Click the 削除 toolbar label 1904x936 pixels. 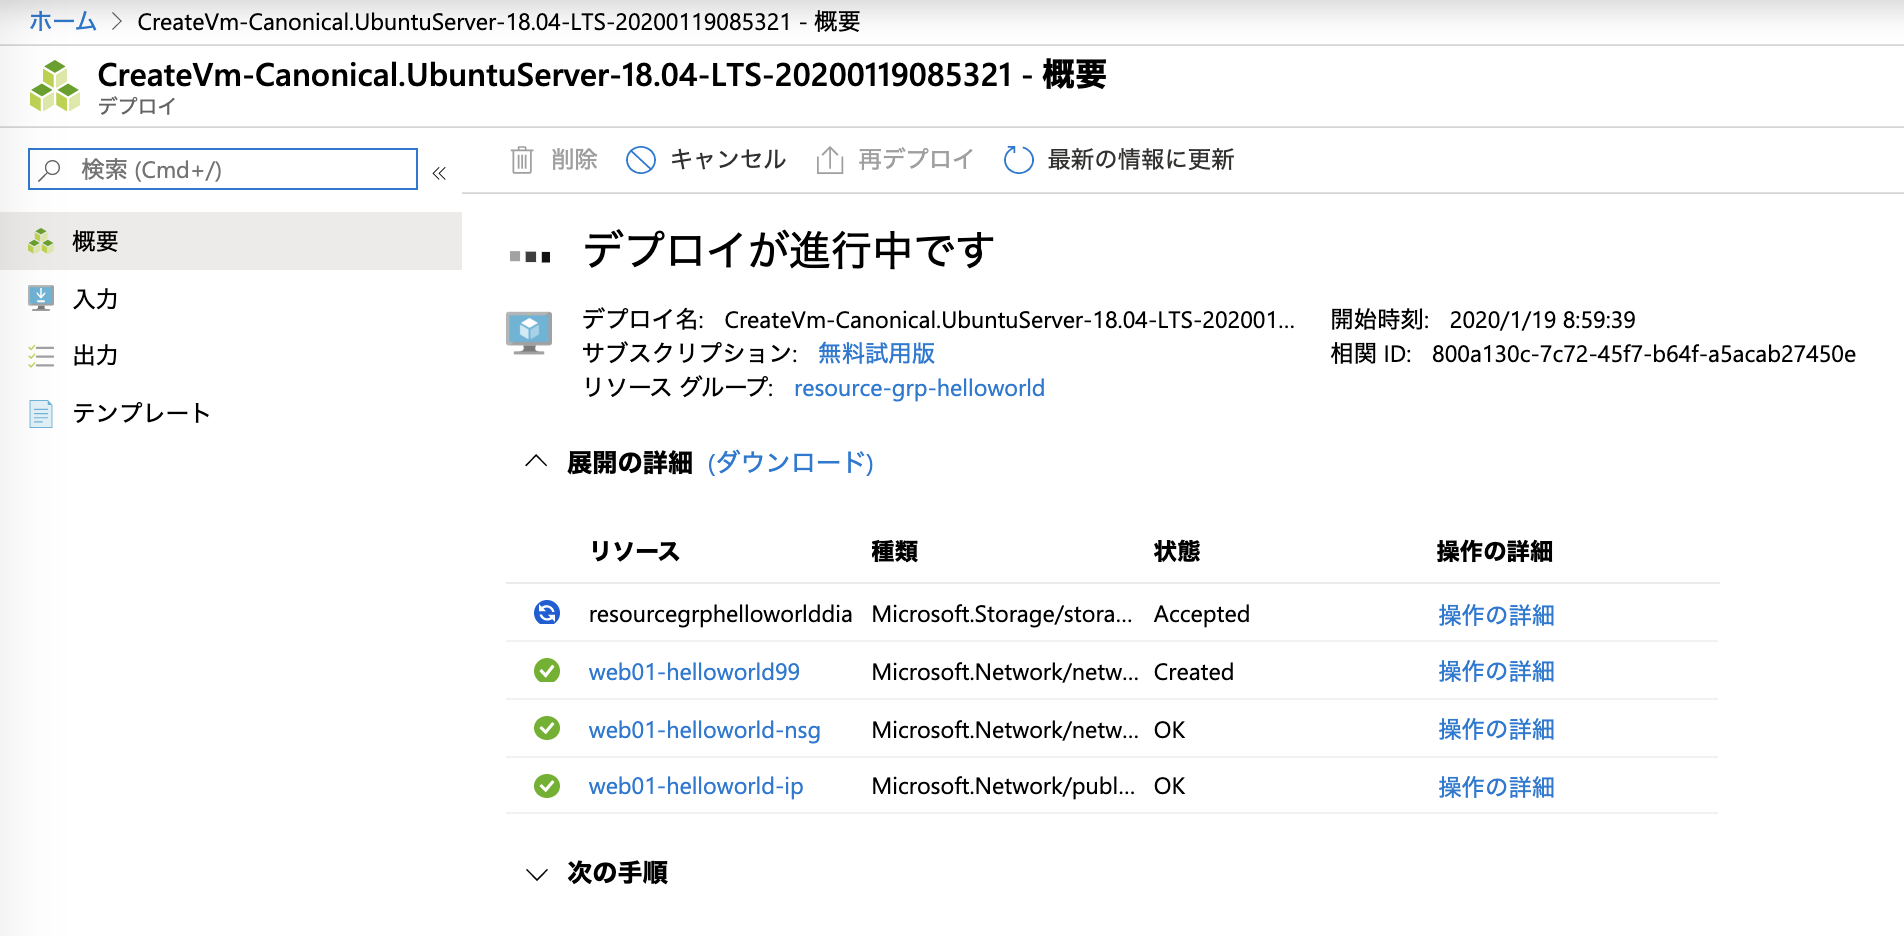point(574,160)
